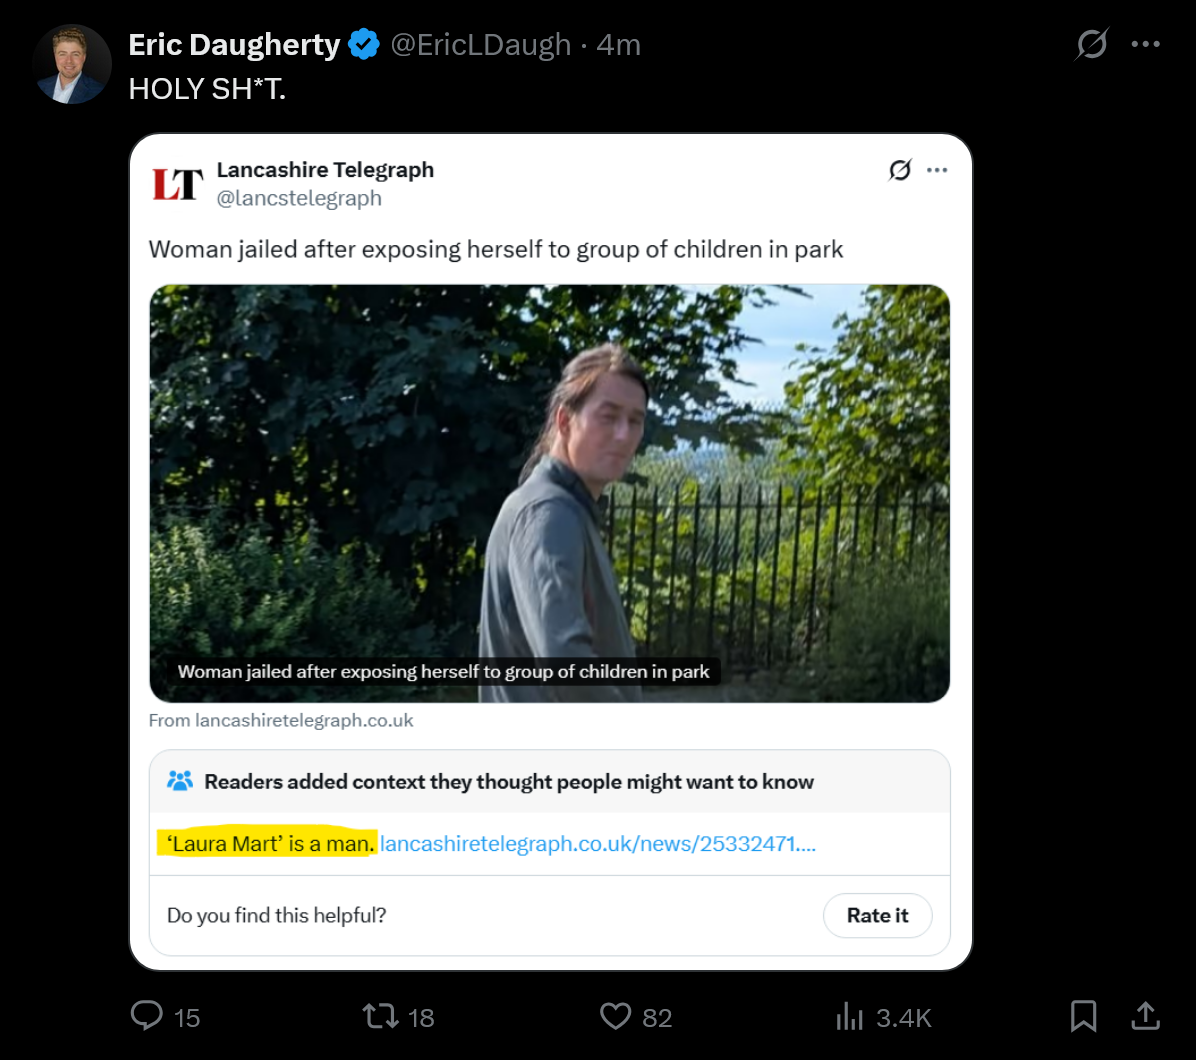Click the Lancashire Telegraph LT logo avatar
1196x1060 pixels.
click(178, 183)
